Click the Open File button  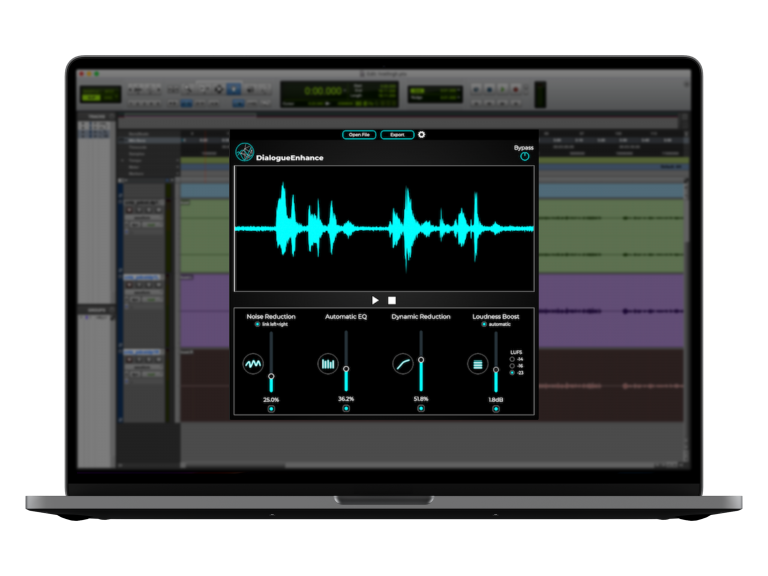click(x=359, y=135)
